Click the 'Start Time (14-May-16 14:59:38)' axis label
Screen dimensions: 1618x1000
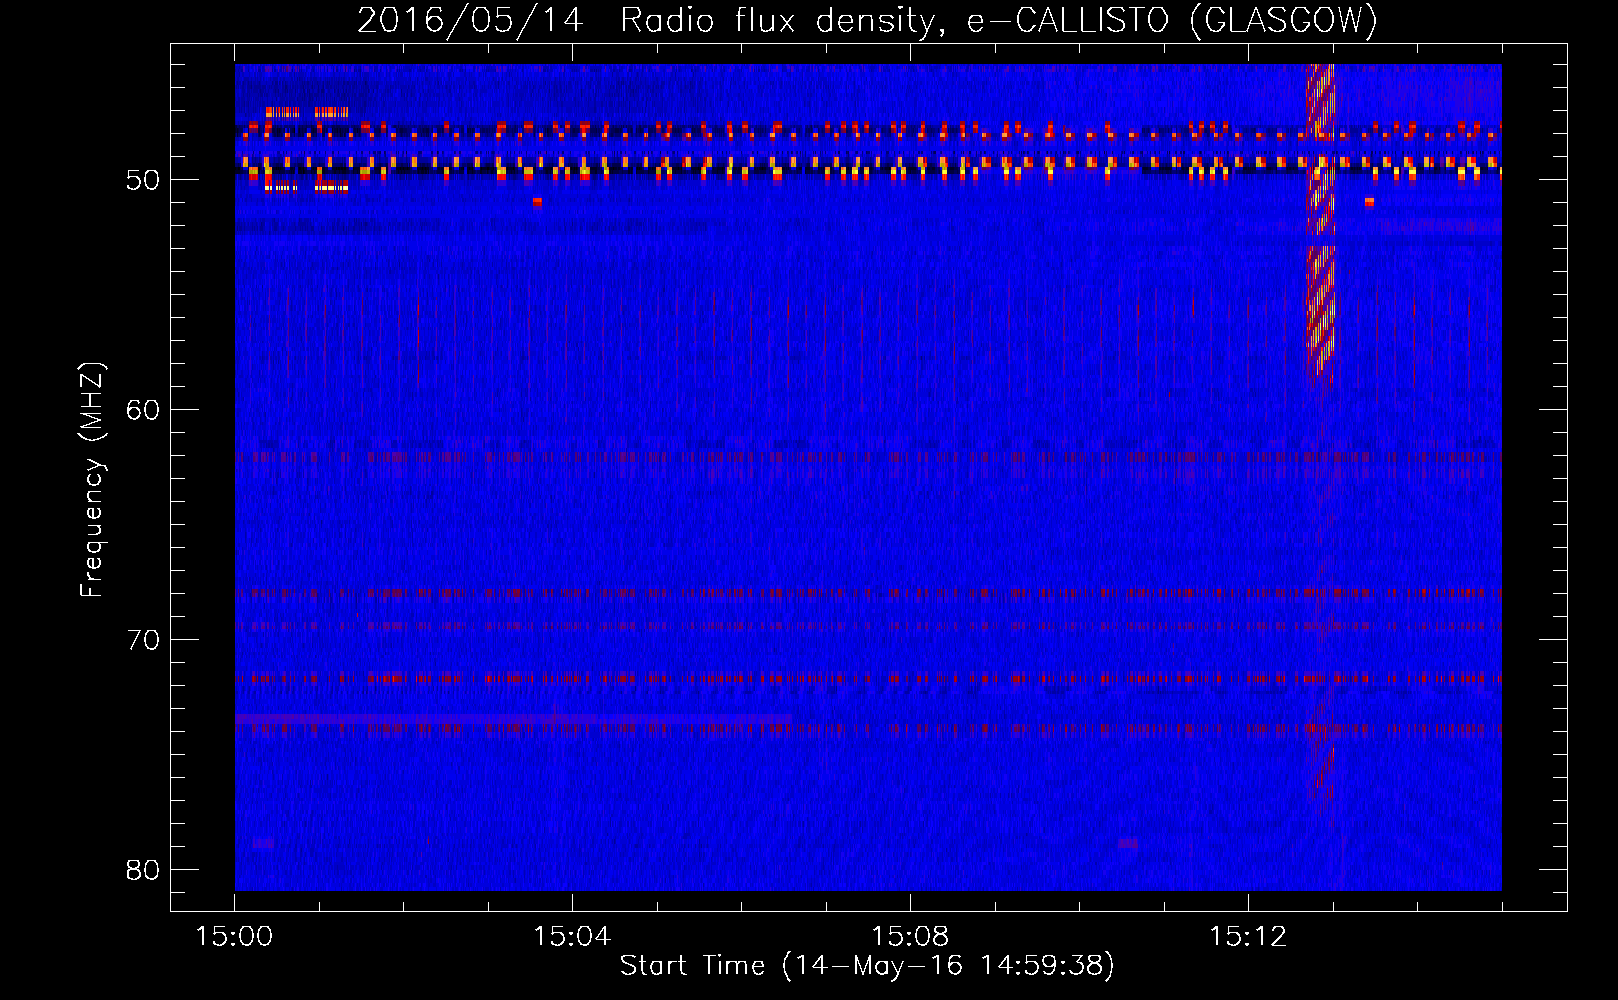point(867,965)
